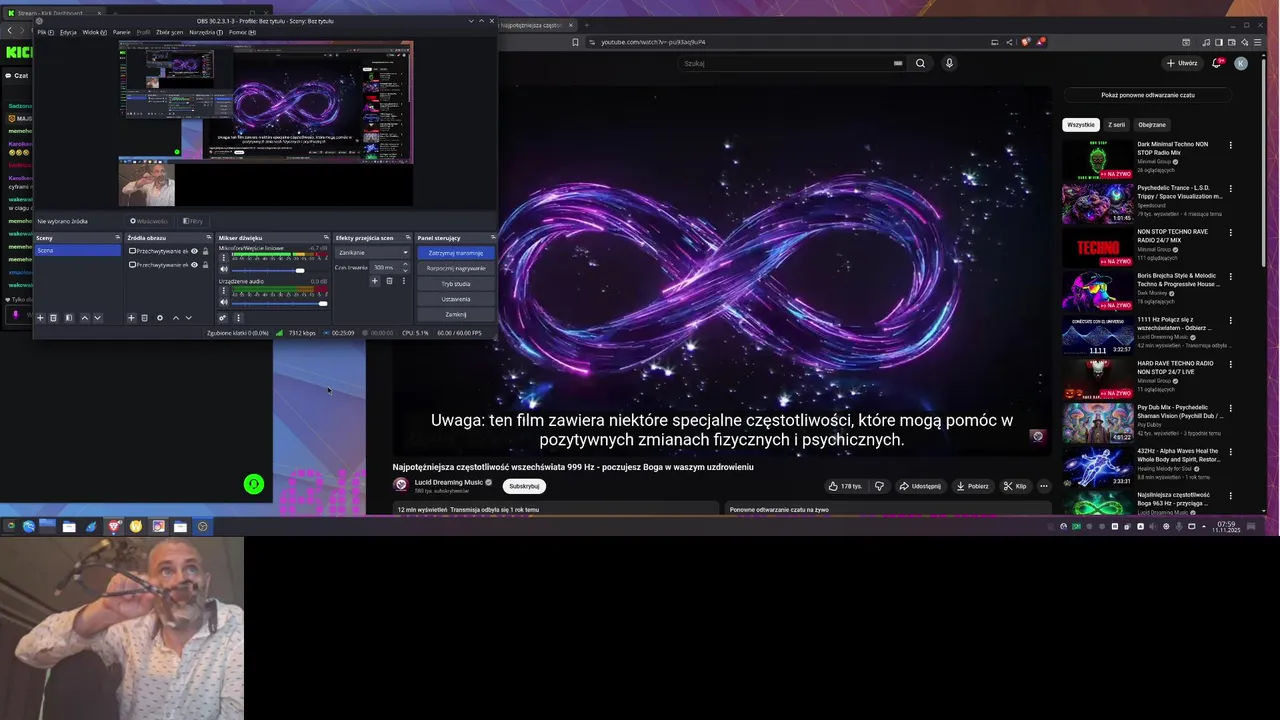Click Zamknij button in OBS

(x=456, y=314)
